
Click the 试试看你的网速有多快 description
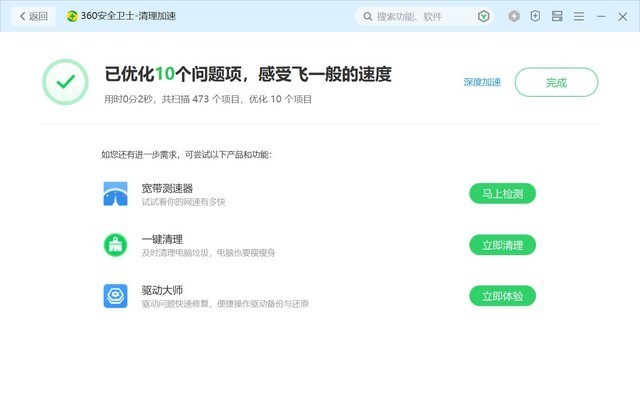pos(183,202)
